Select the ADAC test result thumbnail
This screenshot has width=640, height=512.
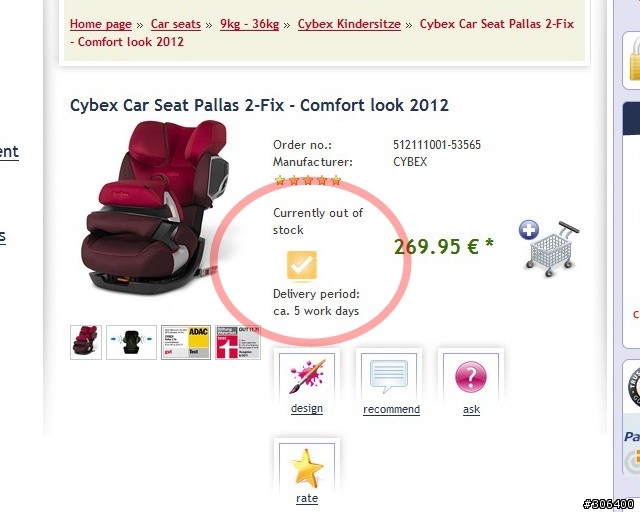tap(186, 342)
